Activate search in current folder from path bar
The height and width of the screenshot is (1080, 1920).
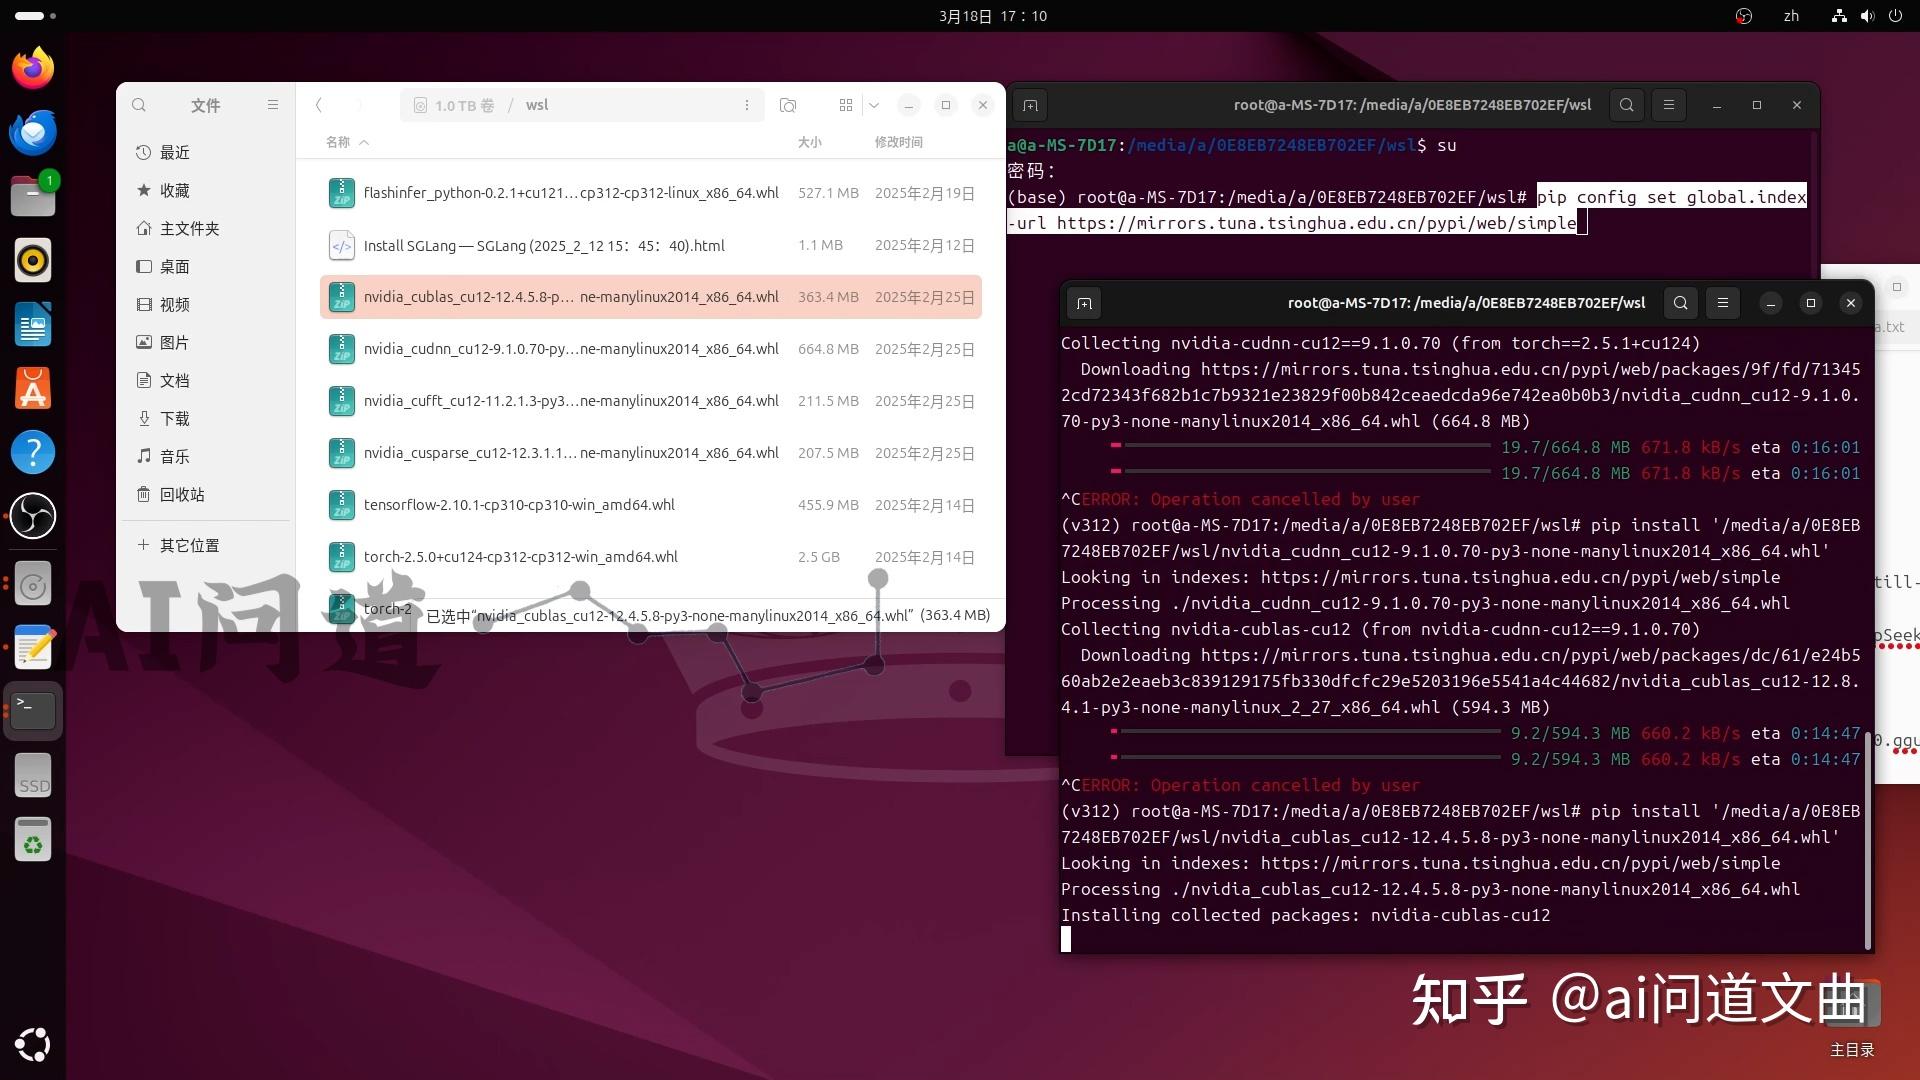788,105
